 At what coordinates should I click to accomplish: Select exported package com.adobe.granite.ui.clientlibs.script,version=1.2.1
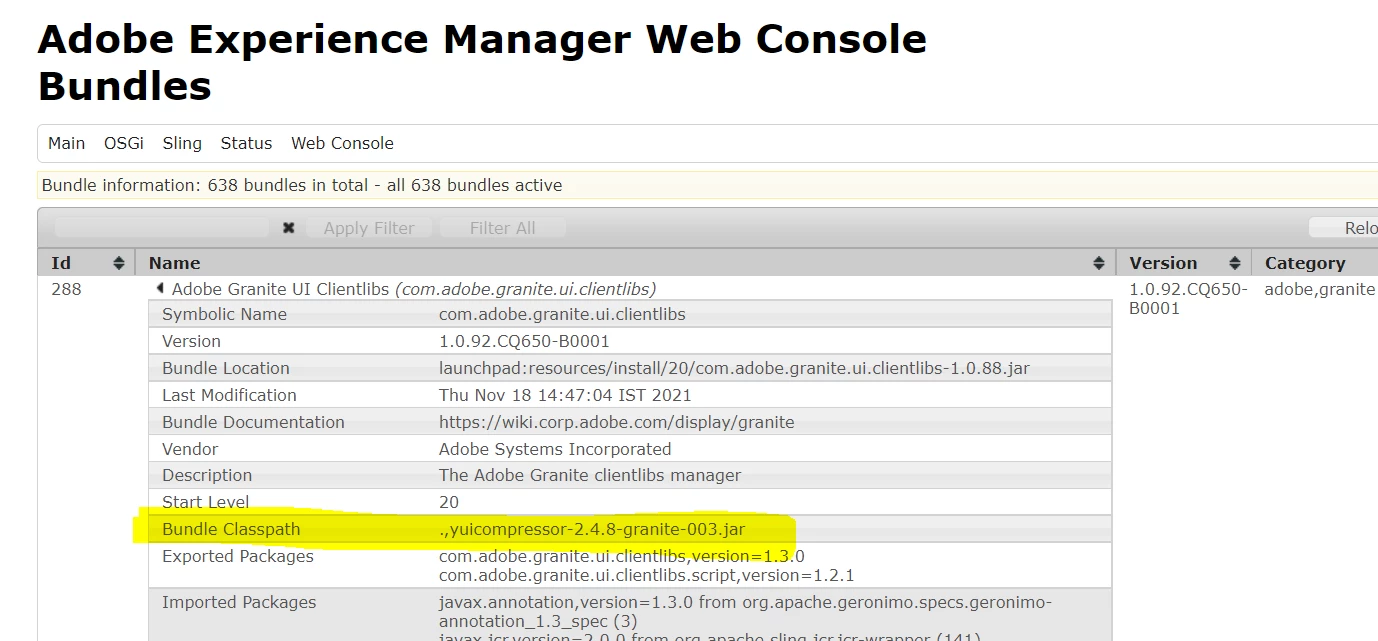coord(646,575)
